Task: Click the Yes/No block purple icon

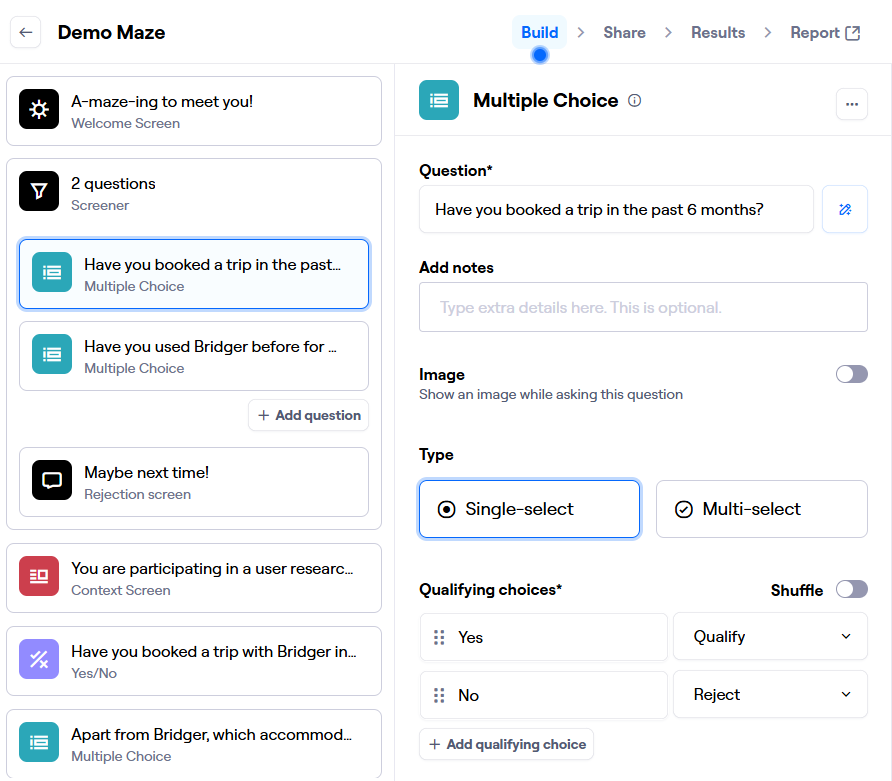Action: pyautogui.click(x=39, y=660)
